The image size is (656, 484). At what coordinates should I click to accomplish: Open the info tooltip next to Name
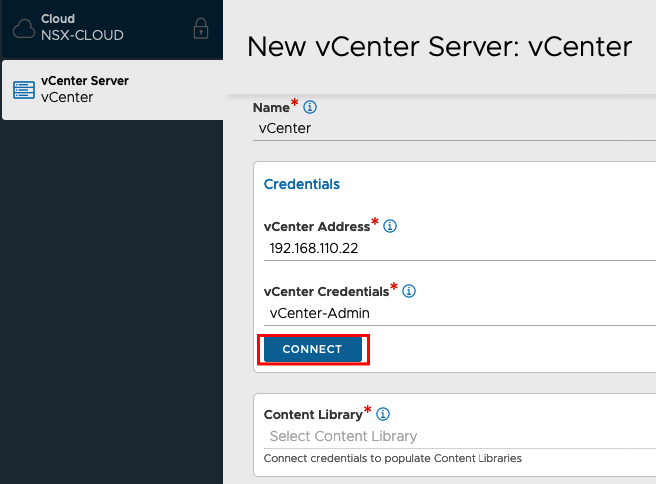click(310, 107)
